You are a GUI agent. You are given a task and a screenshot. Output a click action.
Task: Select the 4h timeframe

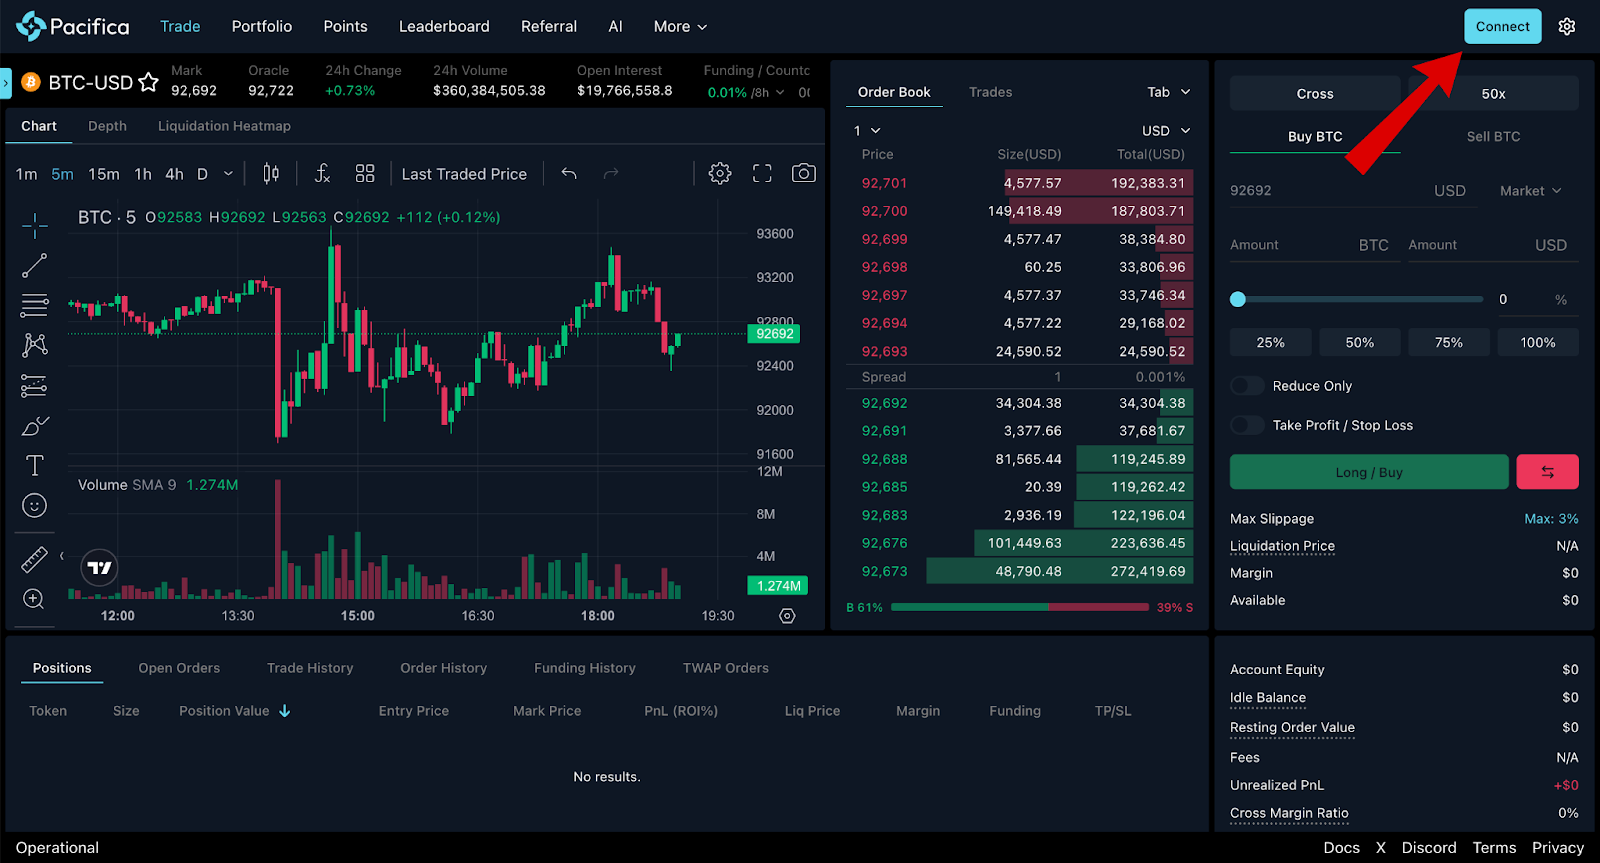[174, 174]
